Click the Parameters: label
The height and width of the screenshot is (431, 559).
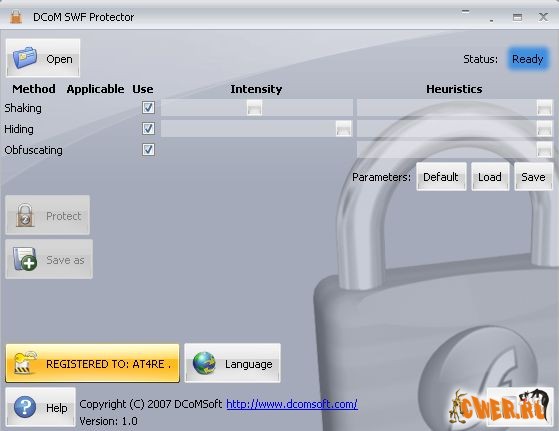tap(381, 177)
